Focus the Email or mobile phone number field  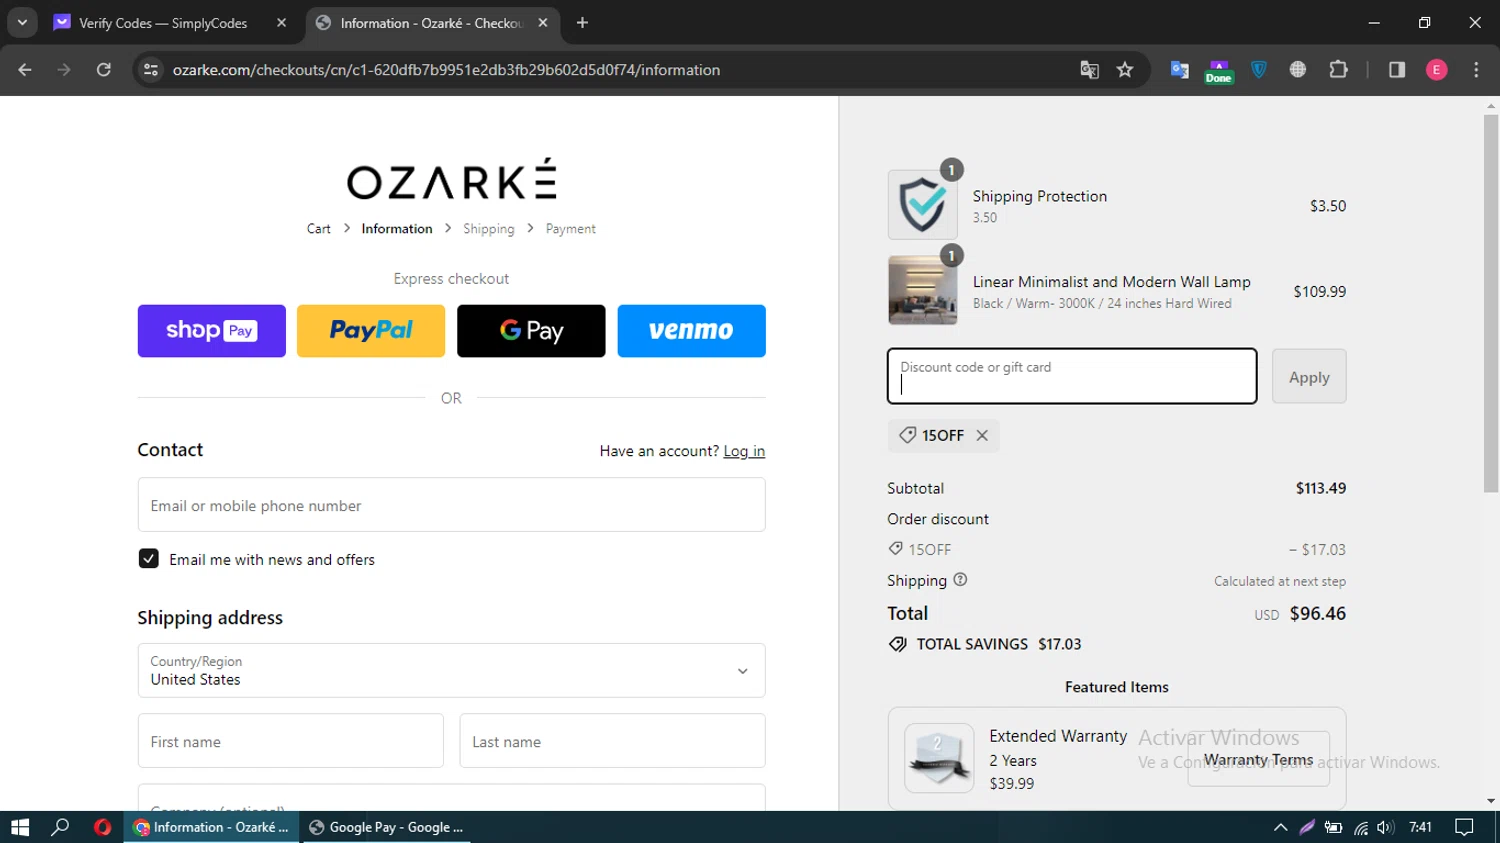pyautogui.click(x=451, y=505)
